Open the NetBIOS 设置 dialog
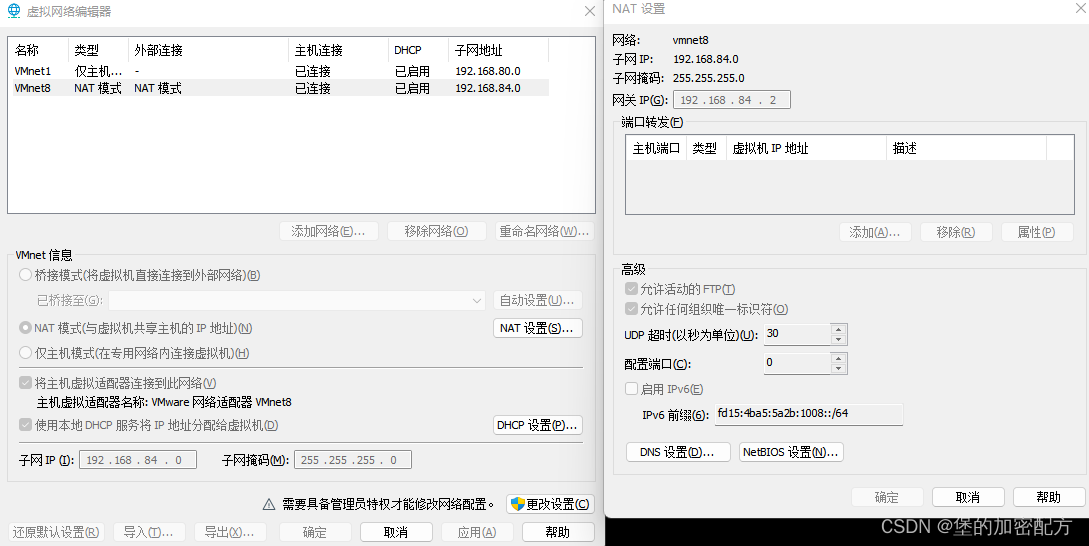The width and height of the screenshot is (1089, 546). pos(791,452)
